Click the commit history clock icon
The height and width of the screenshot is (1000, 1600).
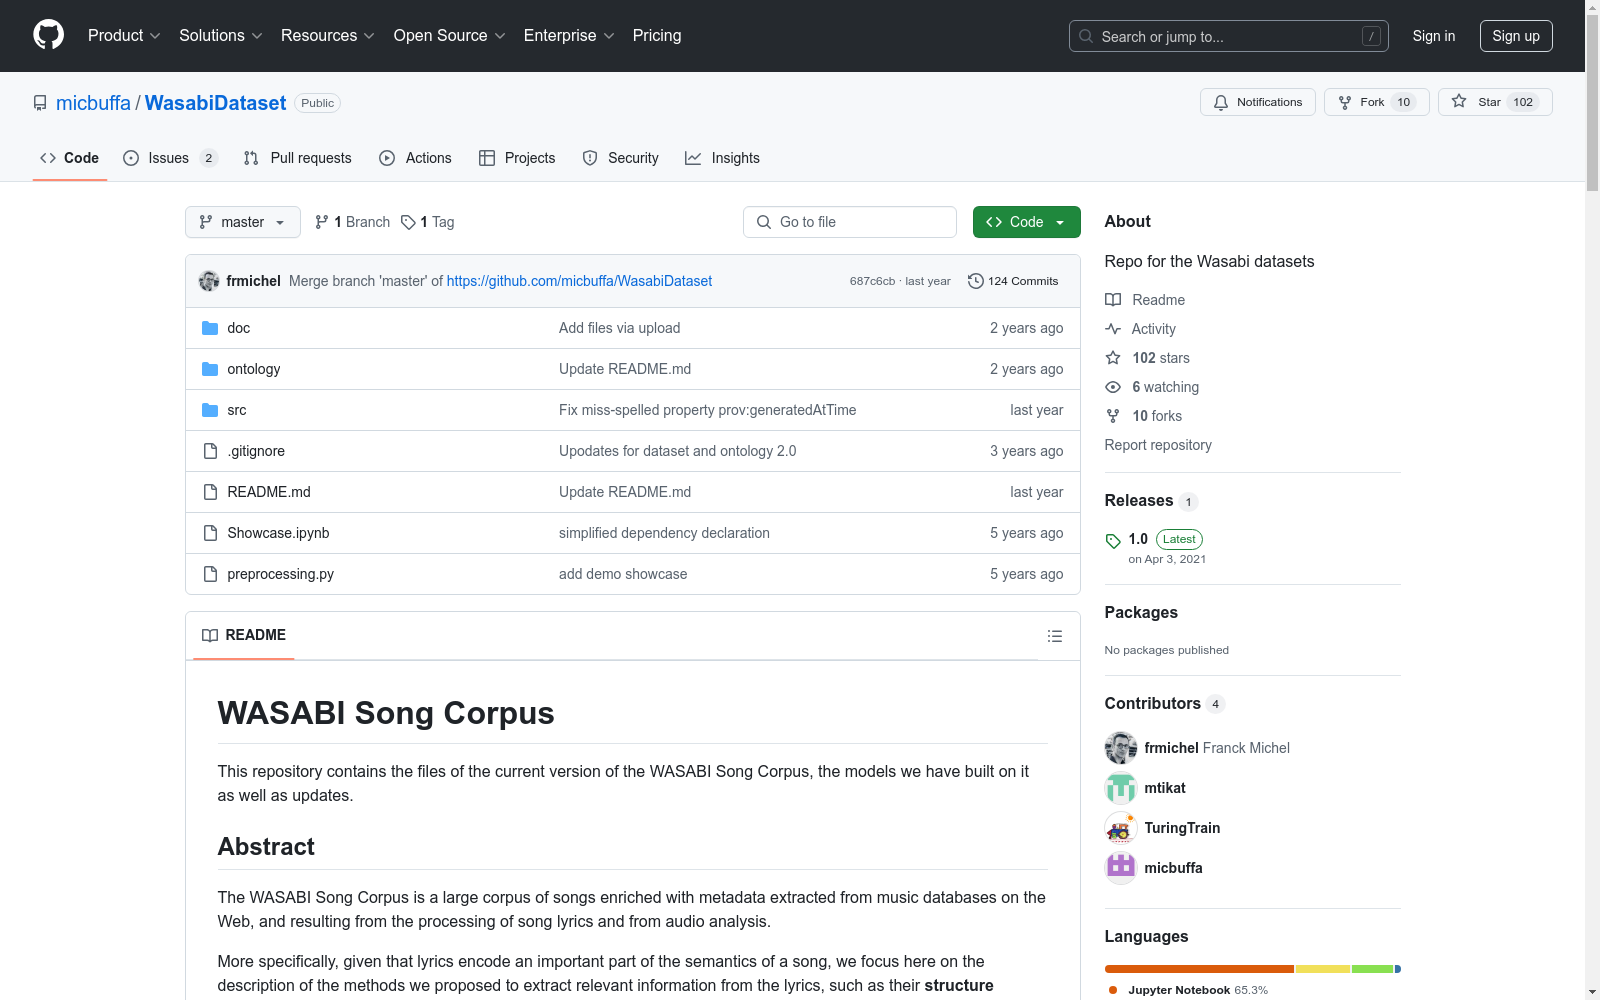click(976, 281)
